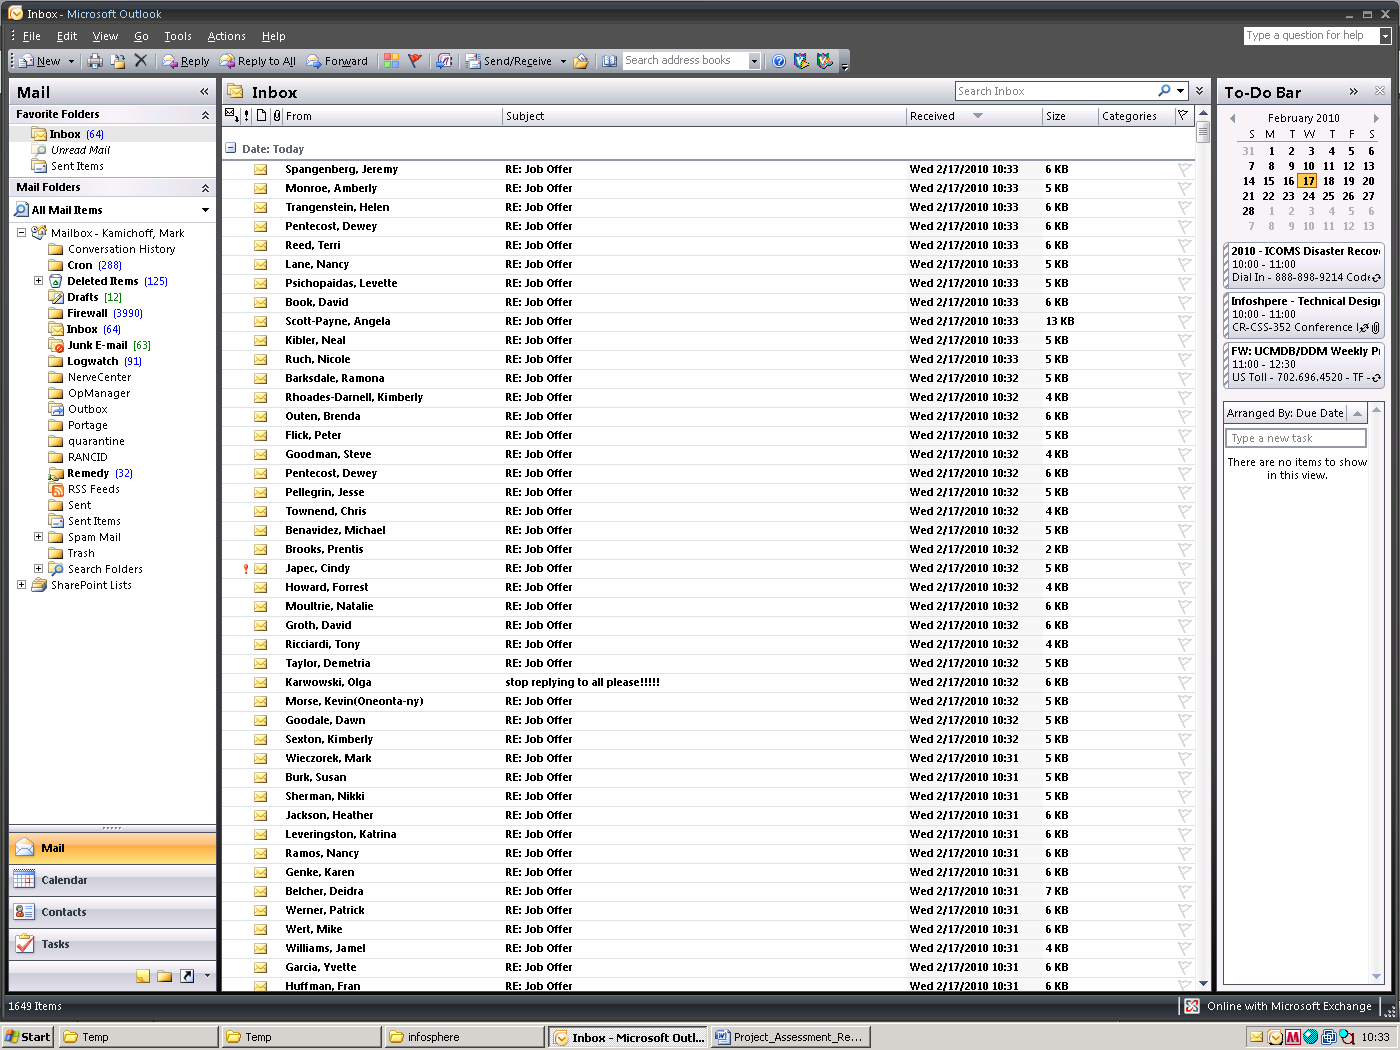Open the Address Book icon
The height and width of the screenshot is (1050, 1400).
pos(610,61)
